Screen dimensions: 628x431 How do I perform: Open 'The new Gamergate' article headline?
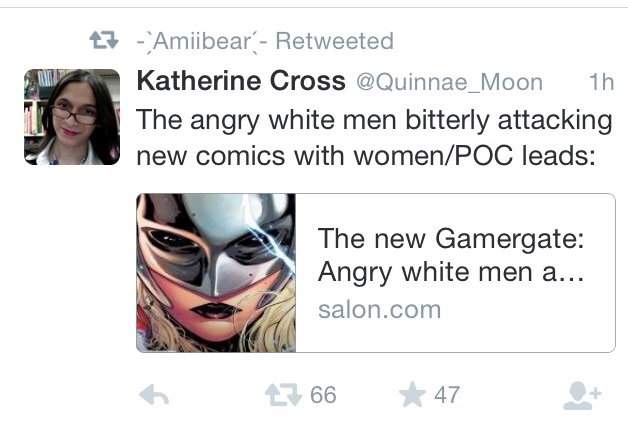click(x=451, y=239)
